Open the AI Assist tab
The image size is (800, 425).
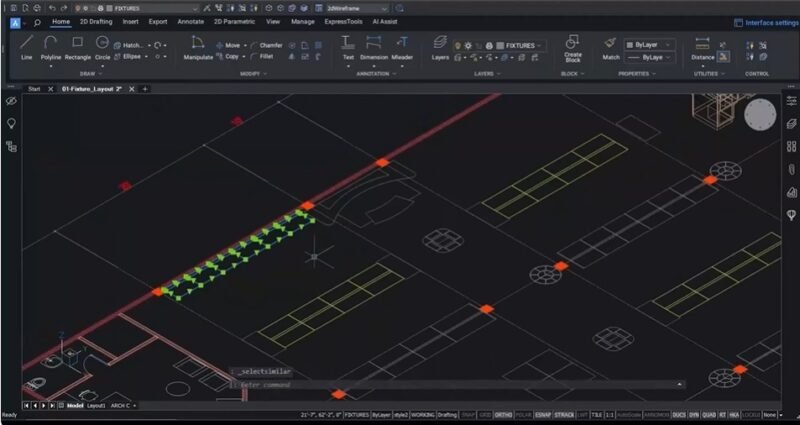coord(385,22)
